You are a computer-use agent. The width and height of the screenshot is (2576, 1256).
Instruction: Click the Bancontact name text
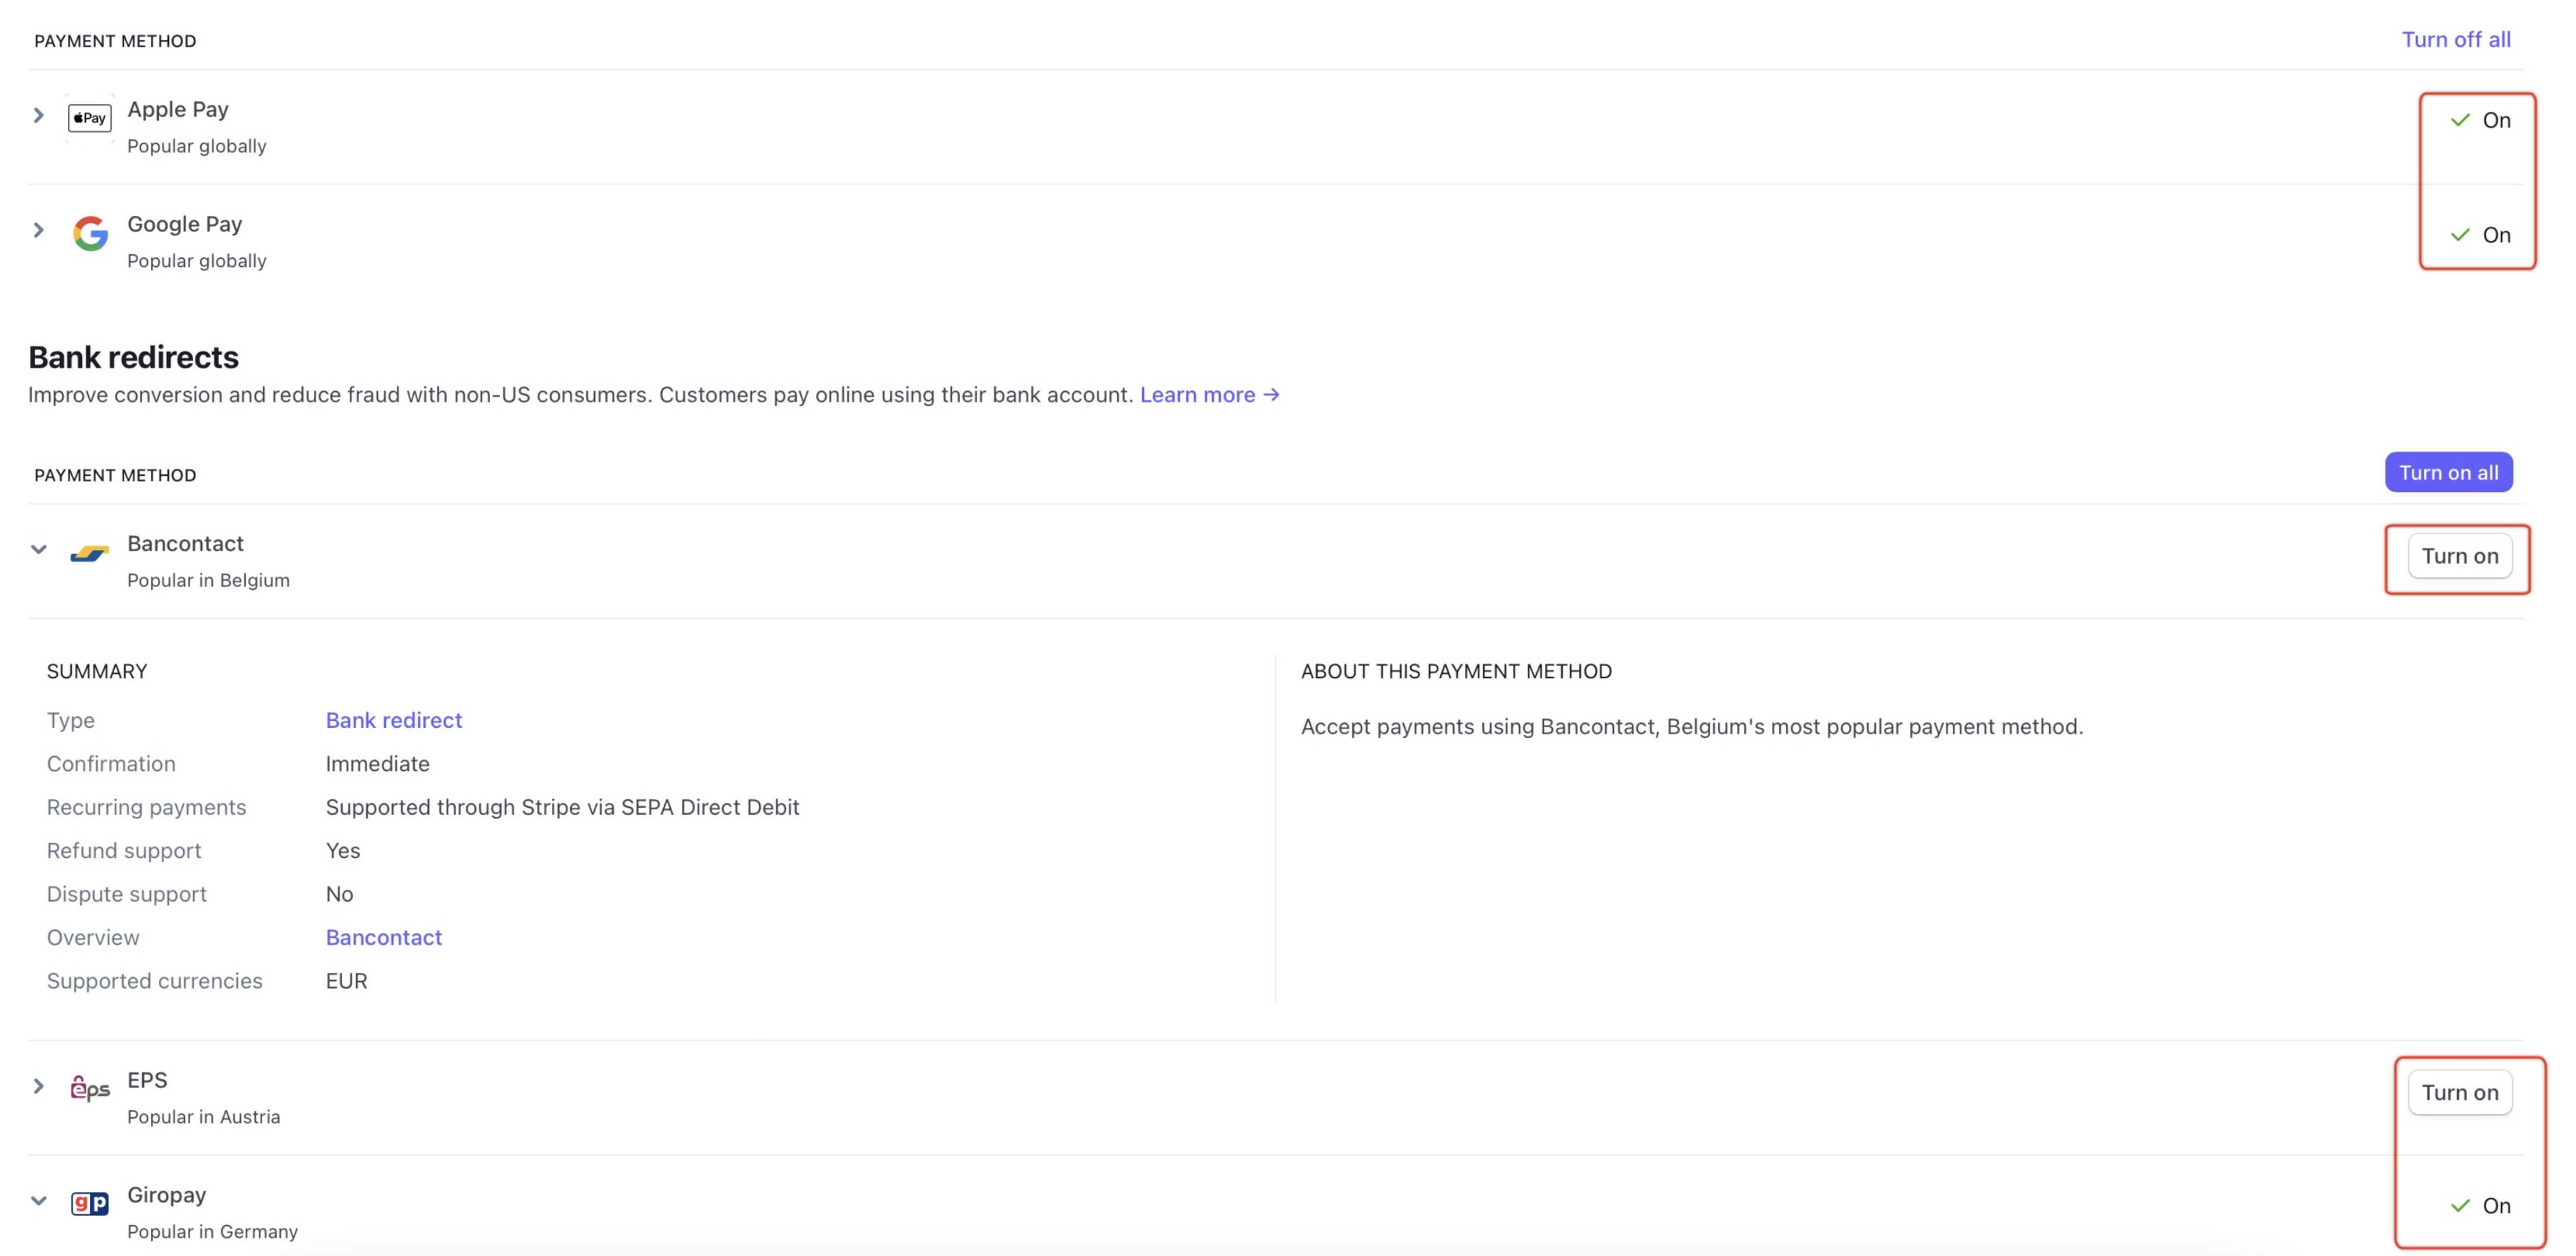185,543
